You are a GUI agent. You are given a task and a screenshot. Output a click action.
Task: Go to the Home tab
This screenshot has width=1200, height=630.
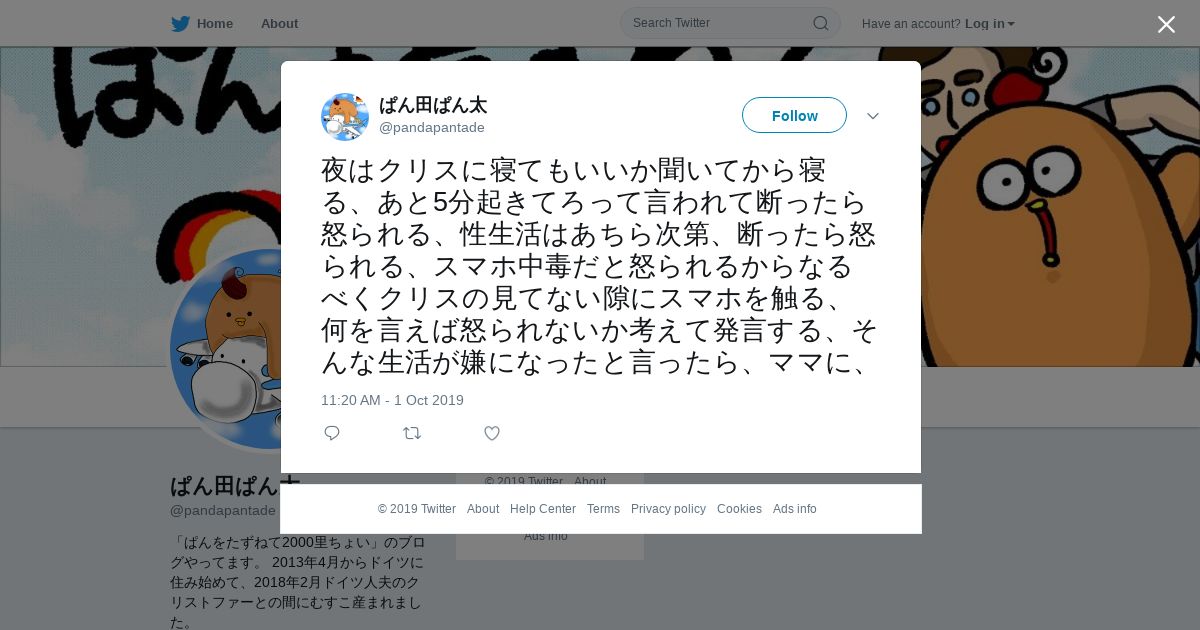point(202,23)
